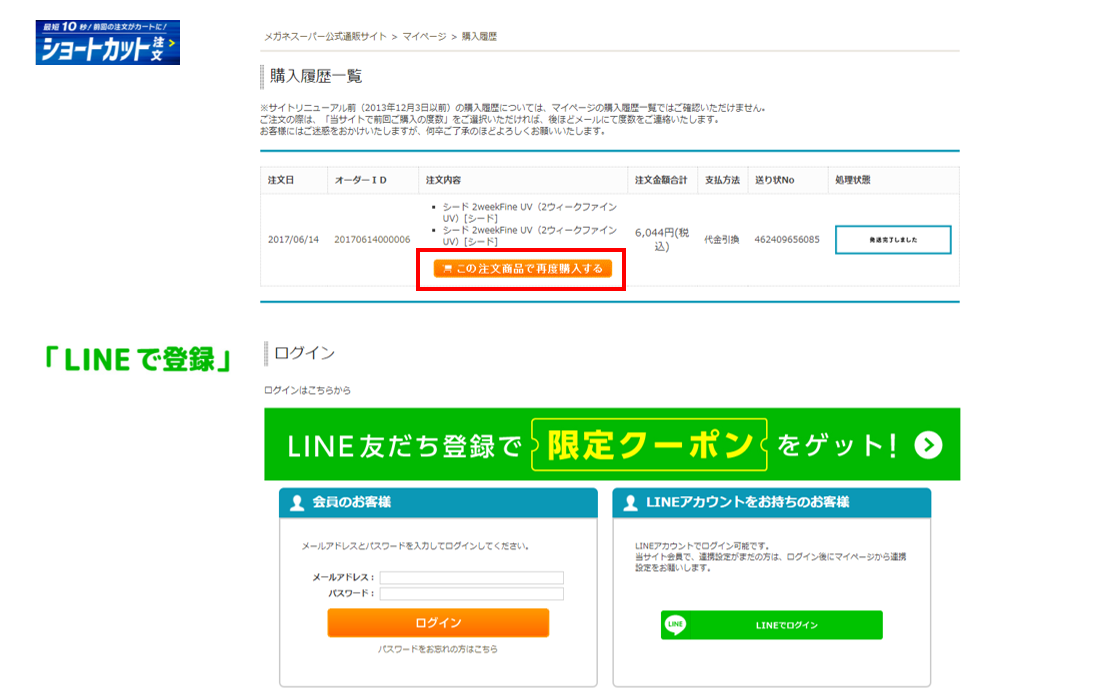
Task: Click 注文金額合計 column header
Action: (661, 180)
